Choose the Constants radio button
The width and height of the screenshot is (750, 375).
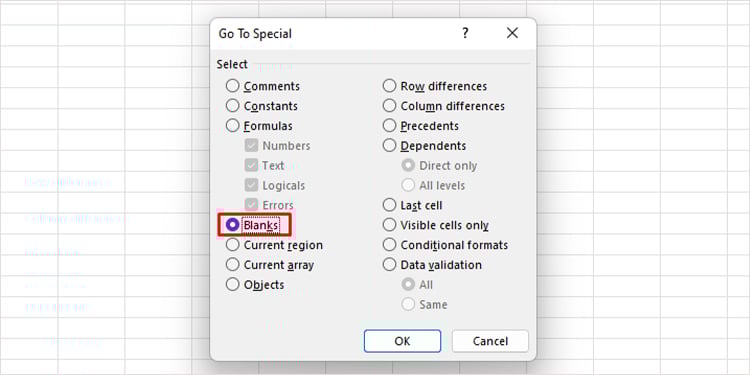coord(262,106)
